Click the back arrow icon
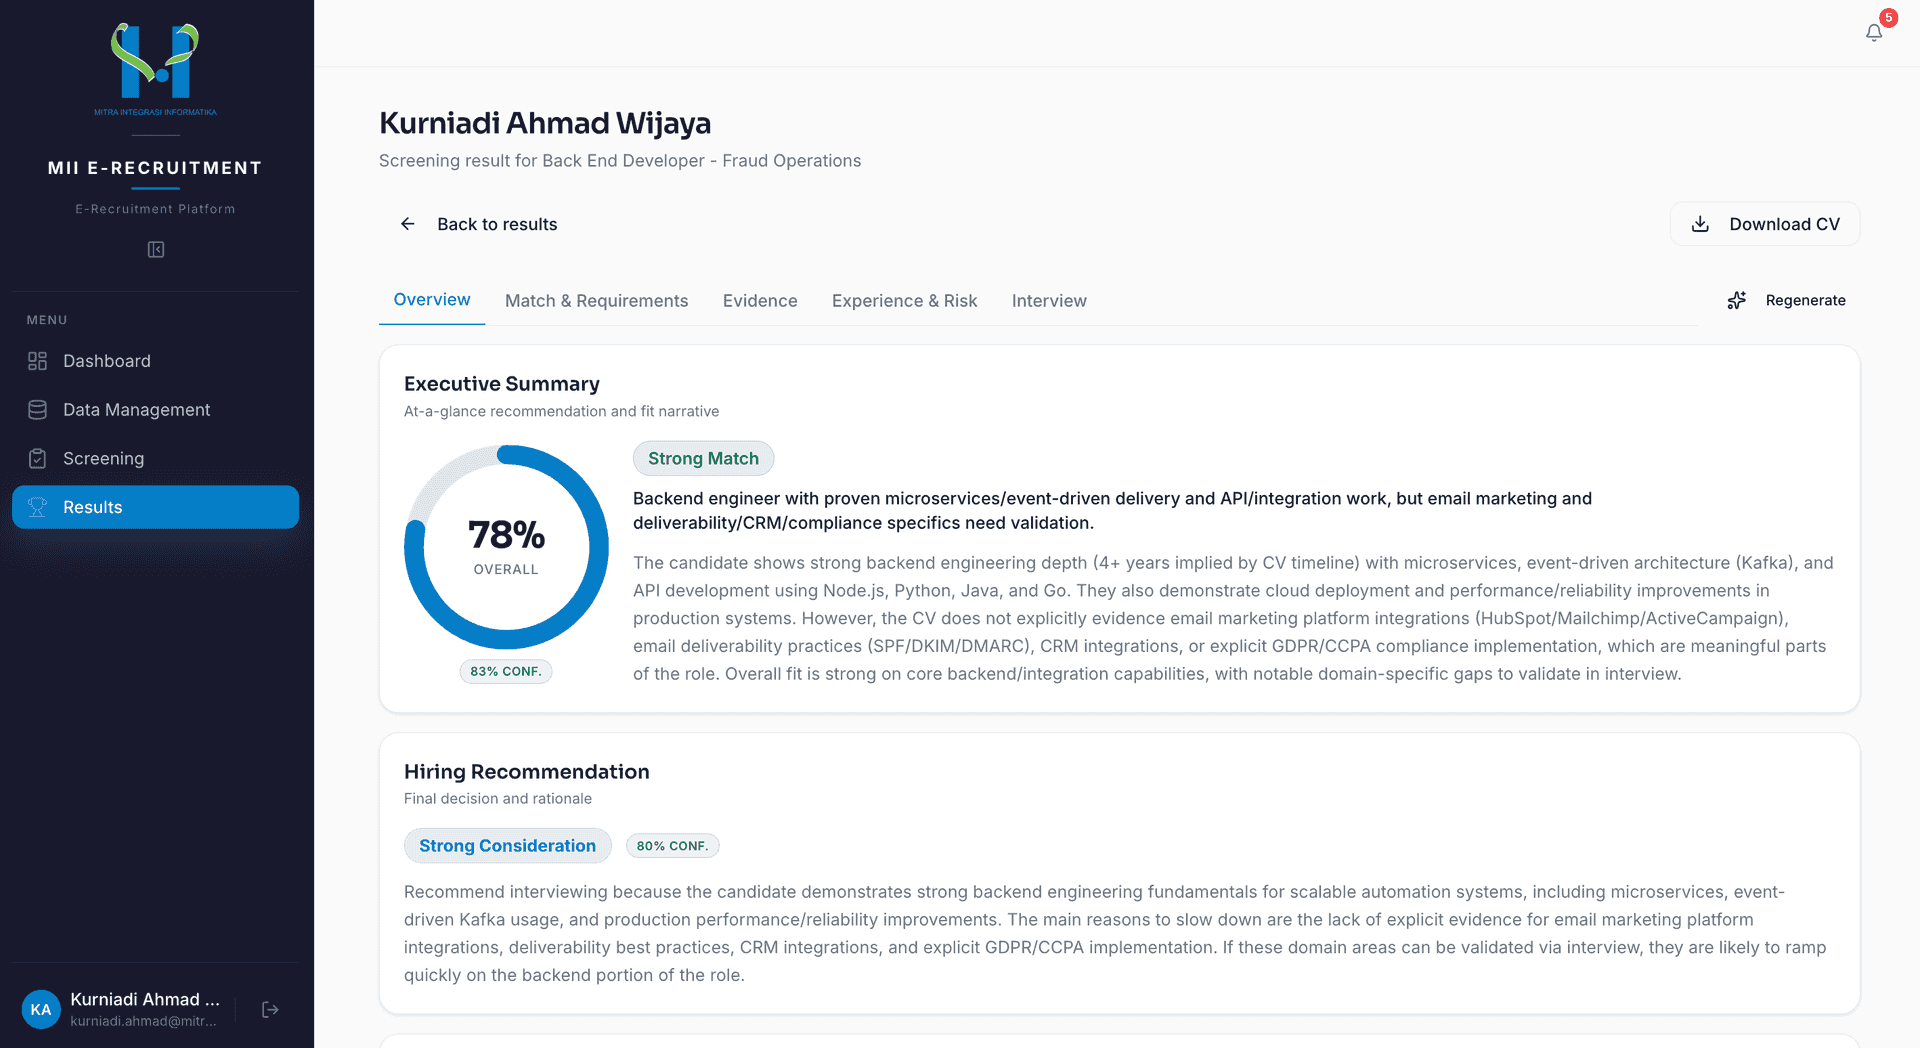 [x=408, y=224]
